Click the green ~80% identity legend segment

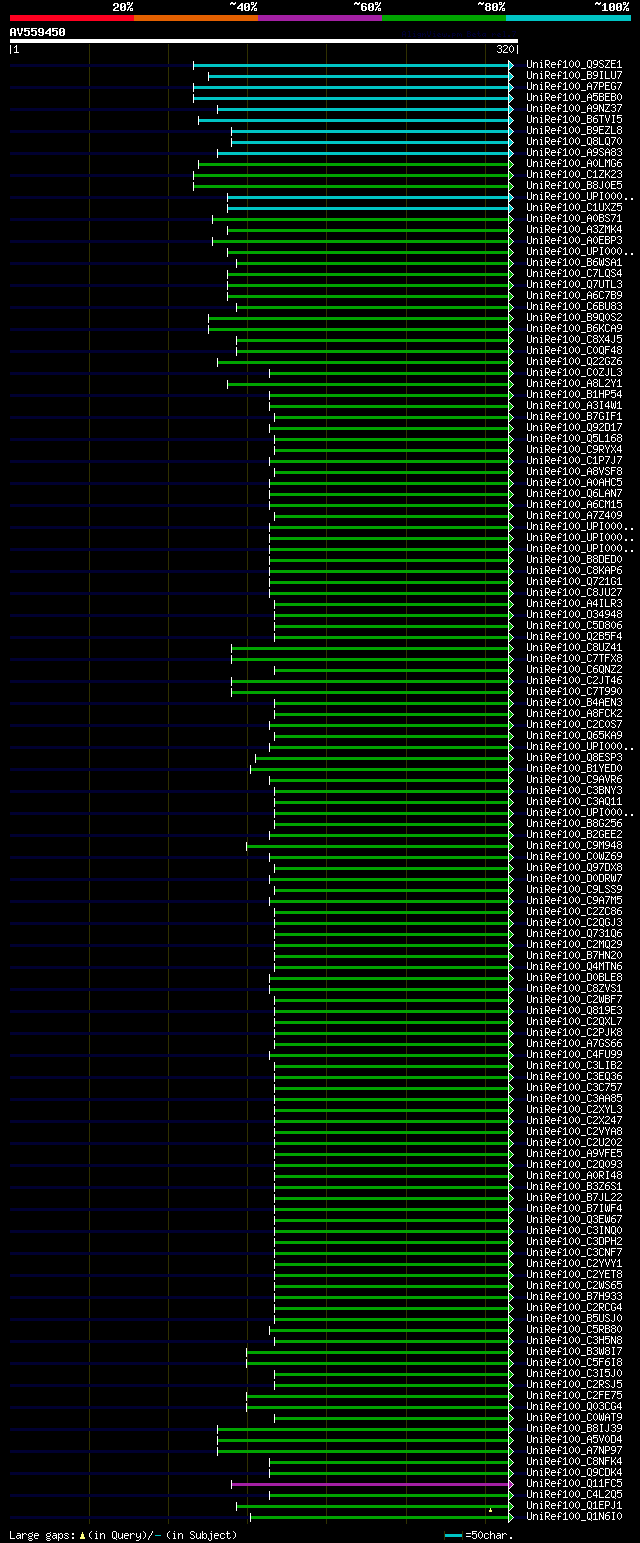coord(444,18)
